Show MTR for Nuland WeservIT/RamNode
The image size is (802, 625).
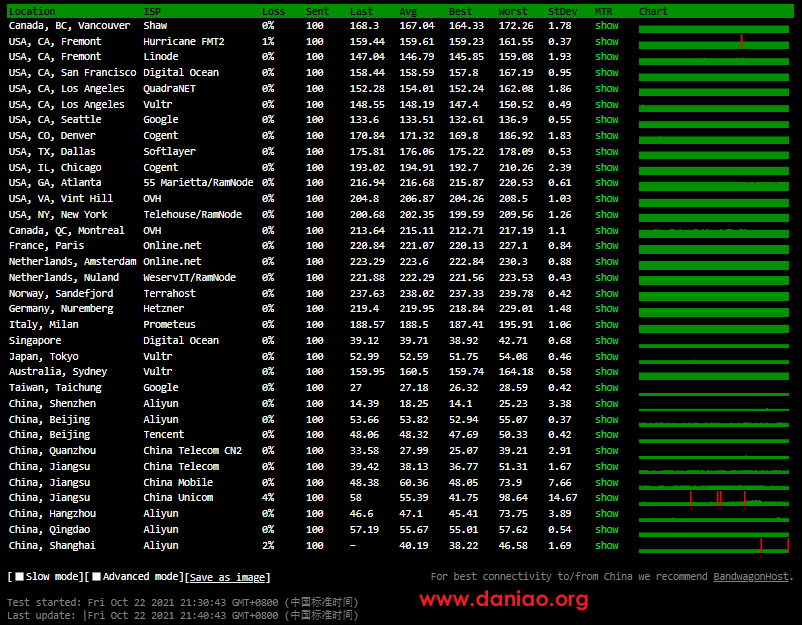coord(607,277)
